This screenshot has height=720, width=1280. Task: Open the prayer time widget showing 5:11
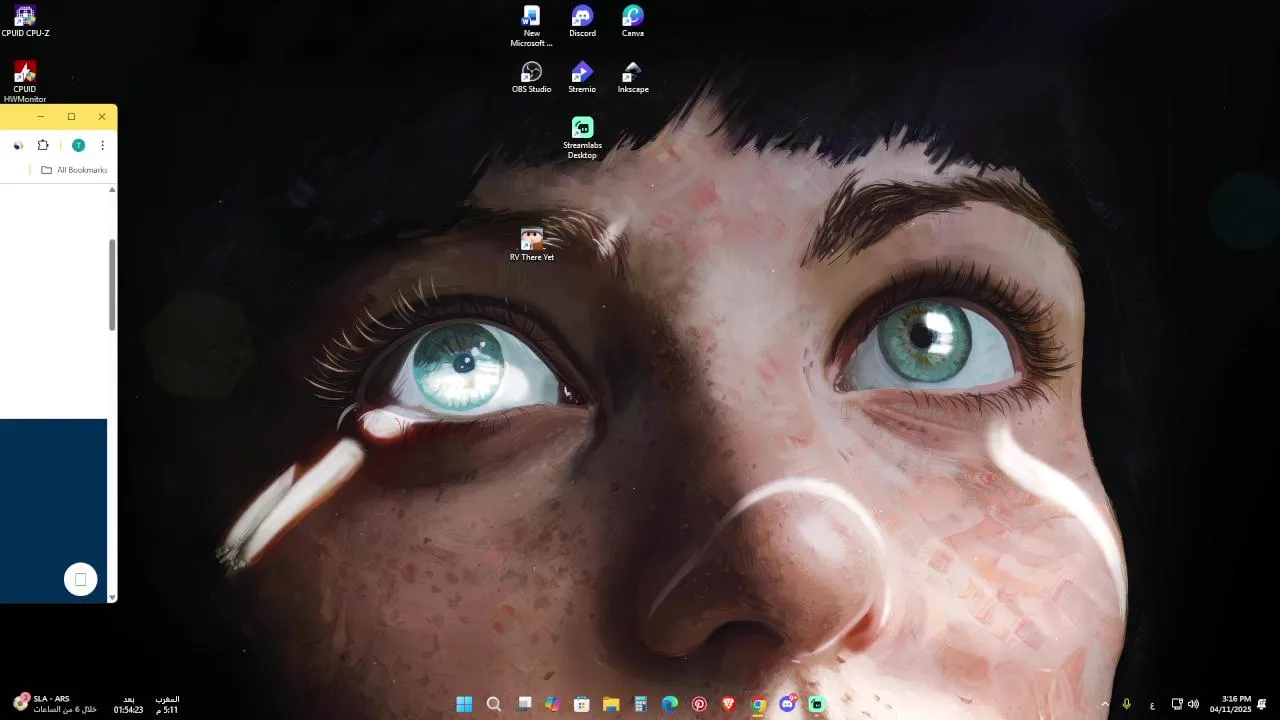coord(166,704)
